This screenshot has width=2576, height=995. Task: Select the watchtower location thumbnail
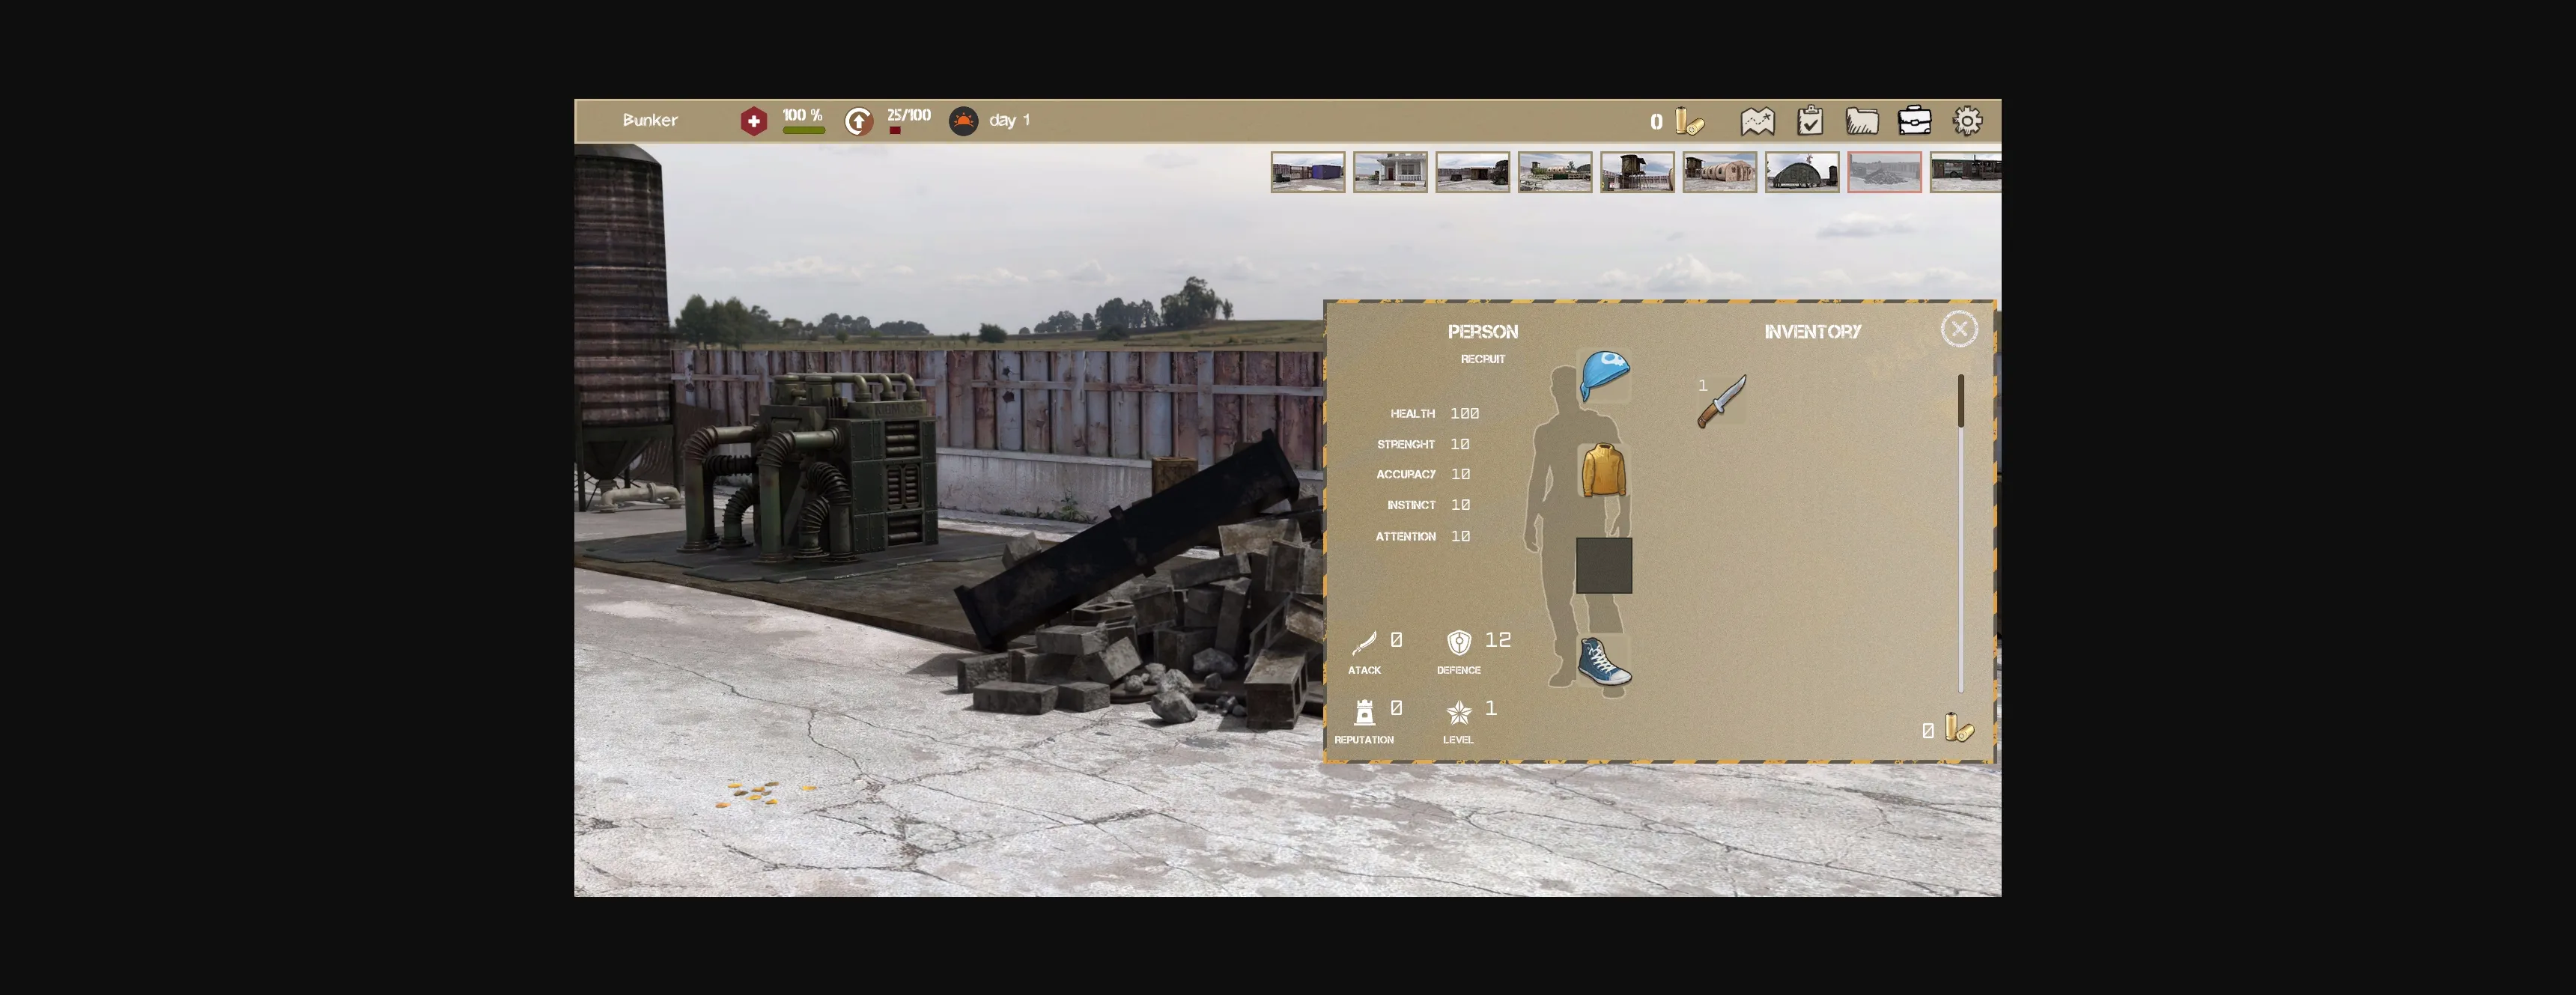coord(1636,172)
